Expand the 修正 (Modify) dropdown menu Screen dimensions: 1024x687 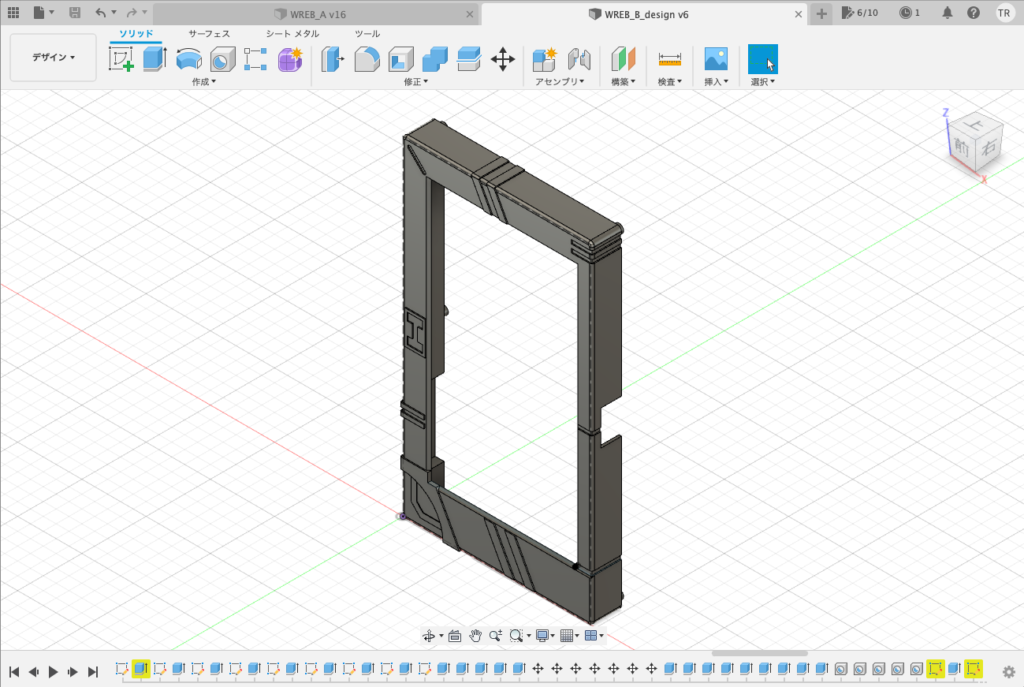(x=415, y=82)
